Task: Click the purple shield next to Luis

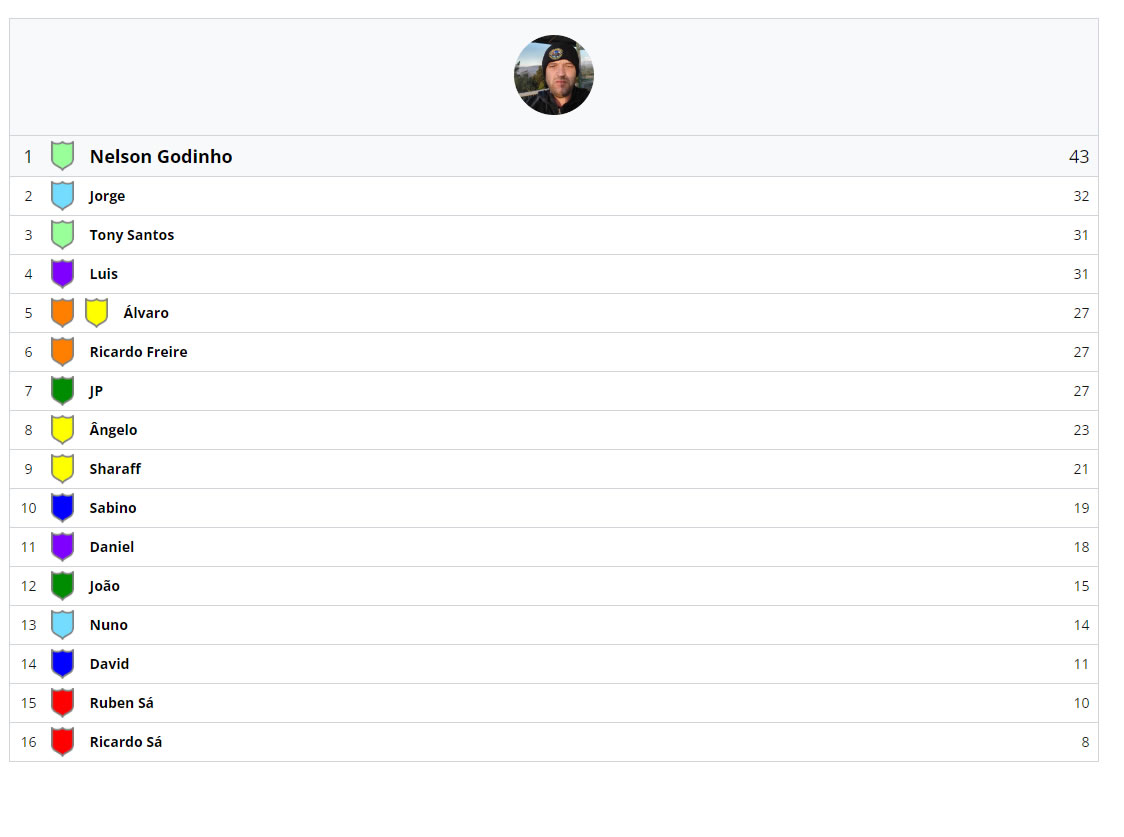Action: click(x=62, y=274)
